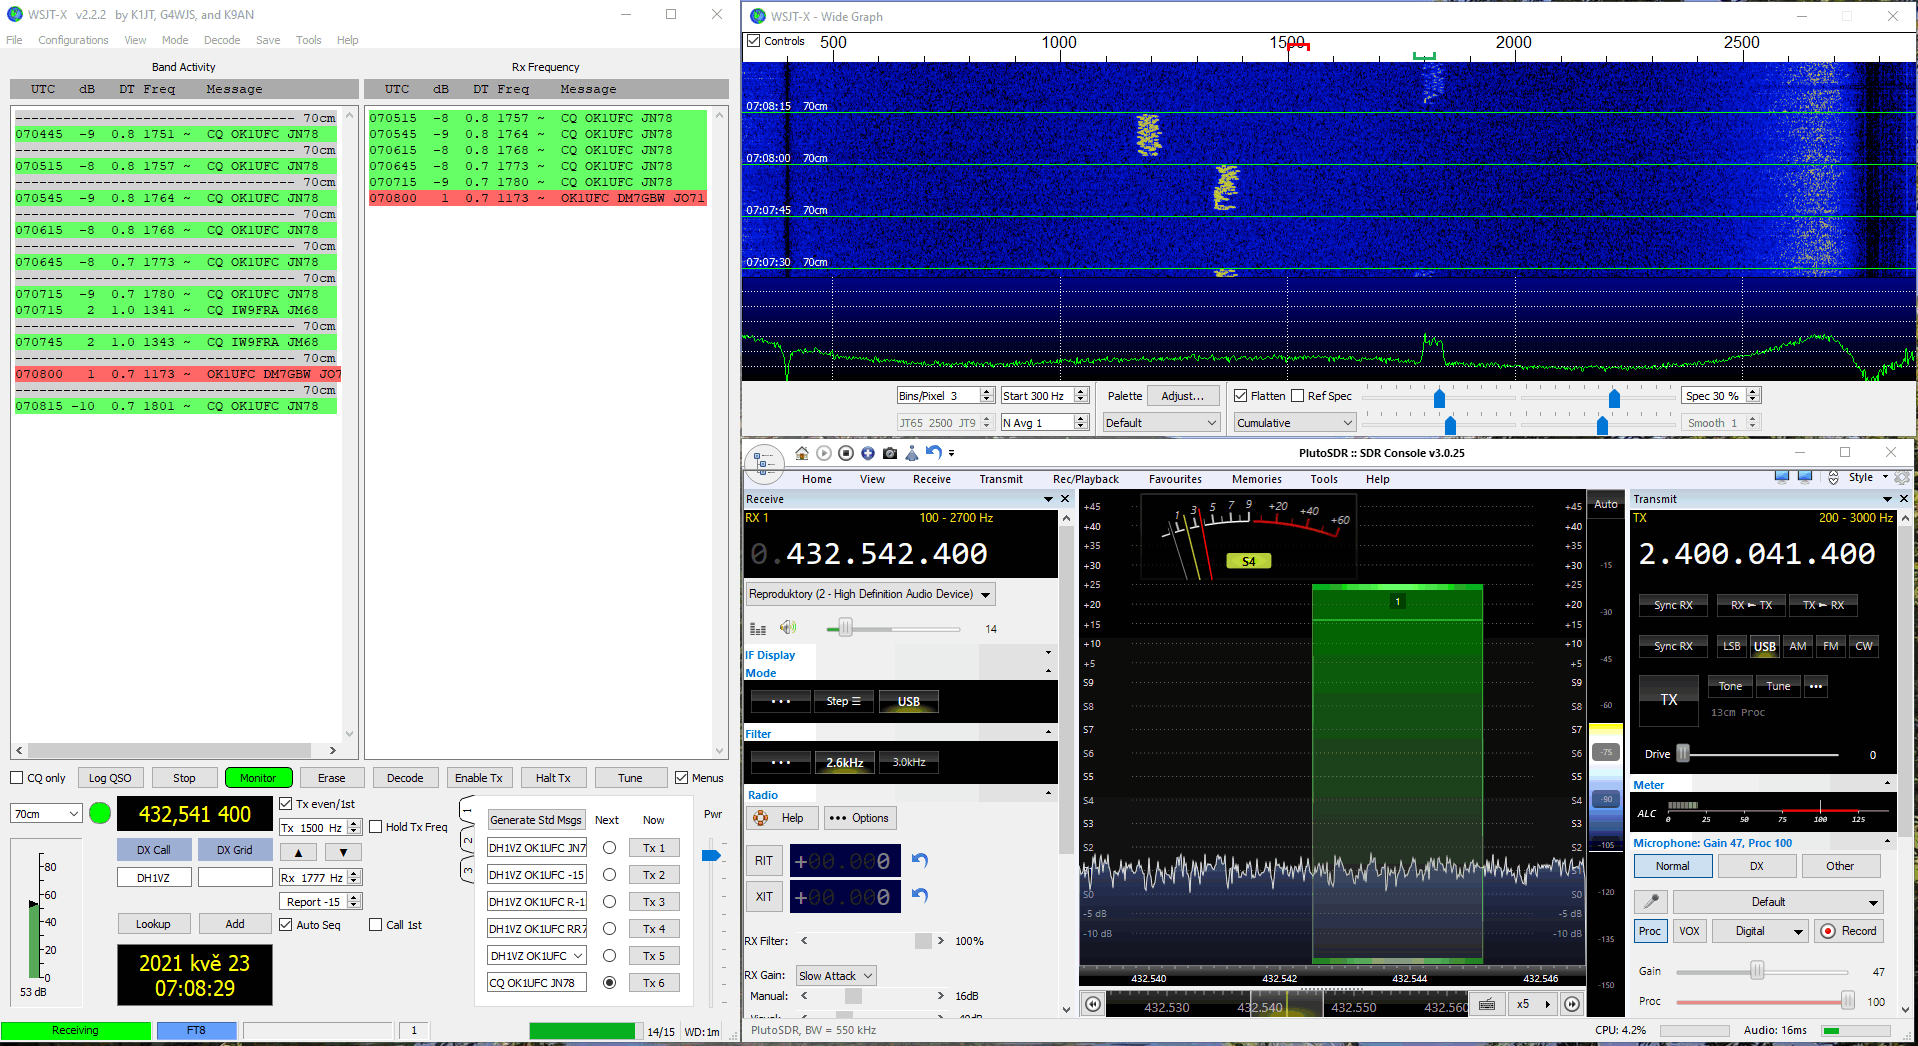Click the DX Call input field showing DH1VZ

(x=153, y=878)
